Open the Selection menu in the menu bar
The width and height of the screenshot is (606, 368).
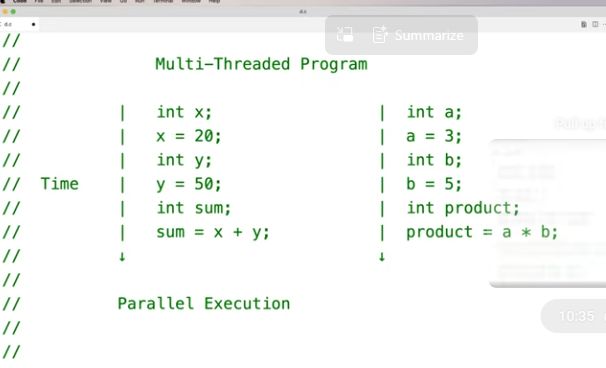click(x=80, y=2)
